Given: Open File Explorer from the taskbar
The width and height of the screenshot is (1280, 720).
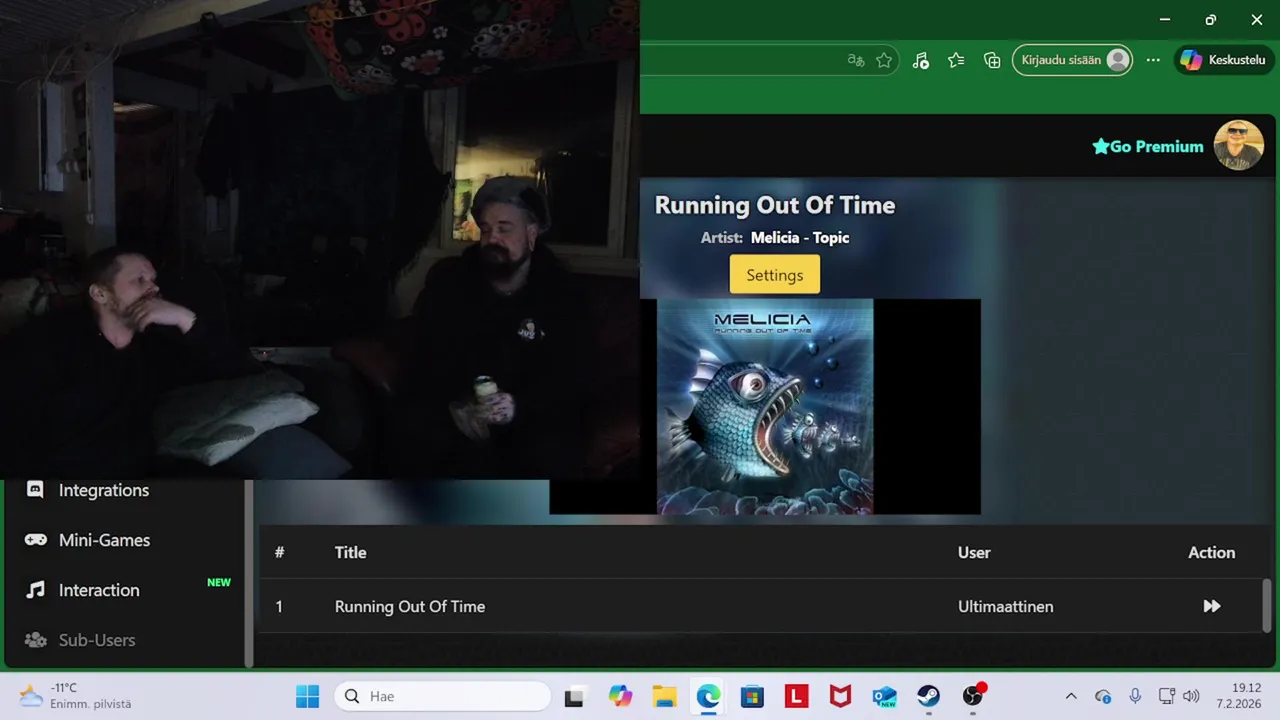Looking at the screenshot, I should click(664, 696).
